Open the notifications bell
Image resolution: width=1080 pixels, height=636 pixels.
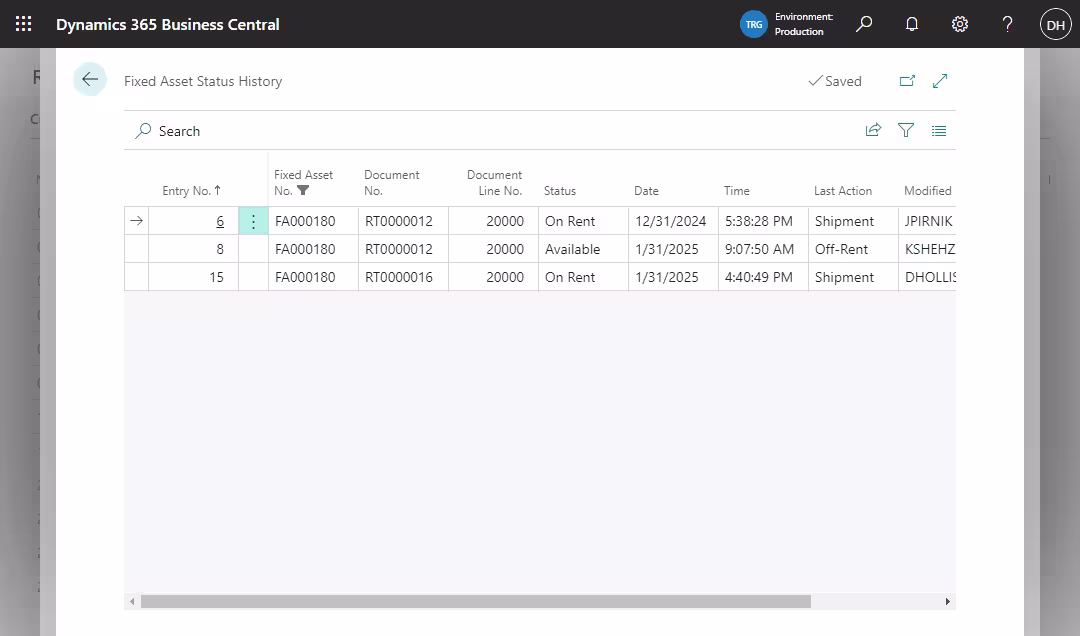(x=912, y=24)
